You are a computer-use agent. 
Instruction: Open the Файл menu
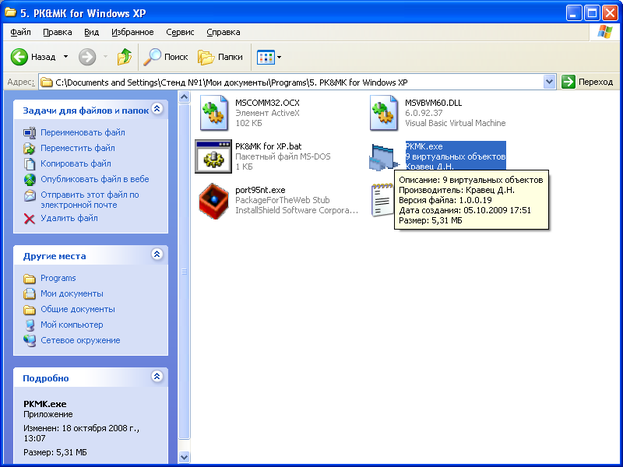pyautogui.click(x=20, y=32)
